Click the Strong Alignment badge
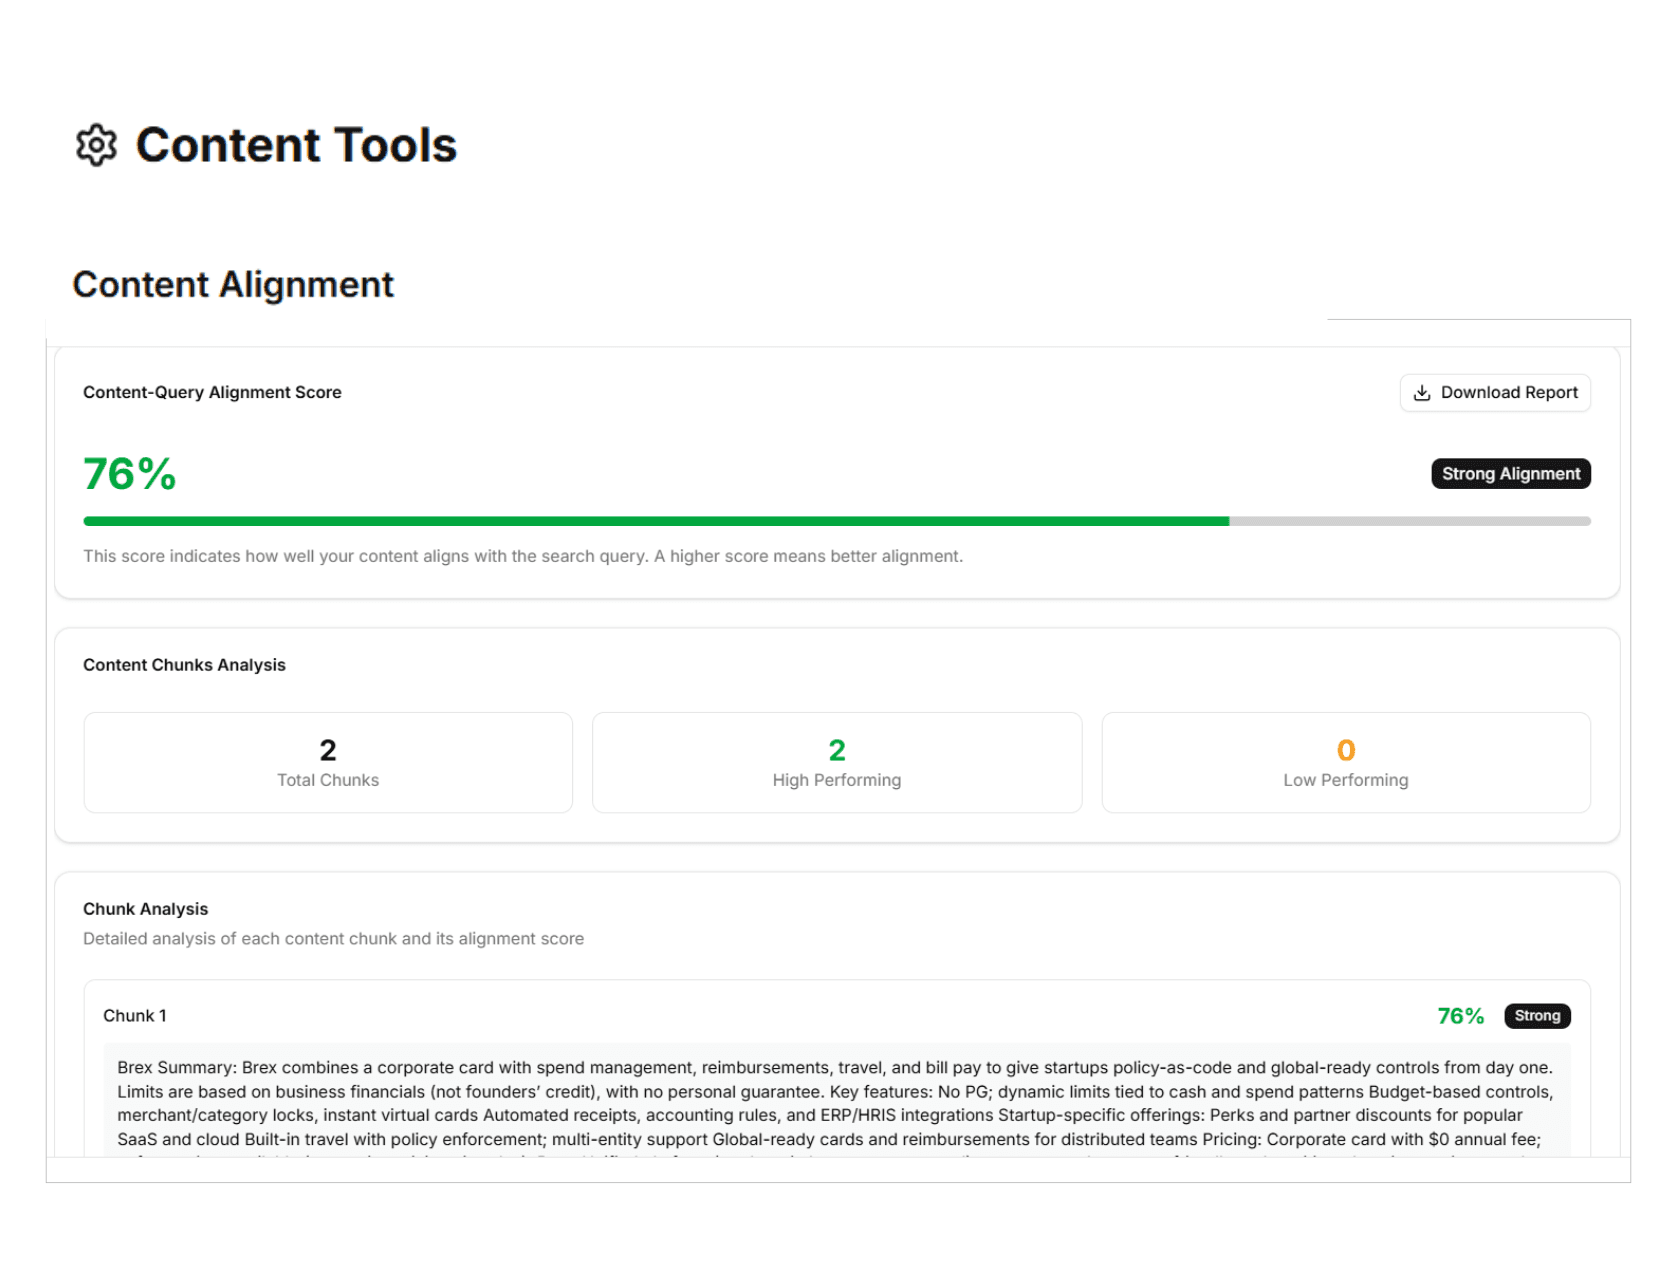Screen dimensions: 1677x1275 point(1510,473)
